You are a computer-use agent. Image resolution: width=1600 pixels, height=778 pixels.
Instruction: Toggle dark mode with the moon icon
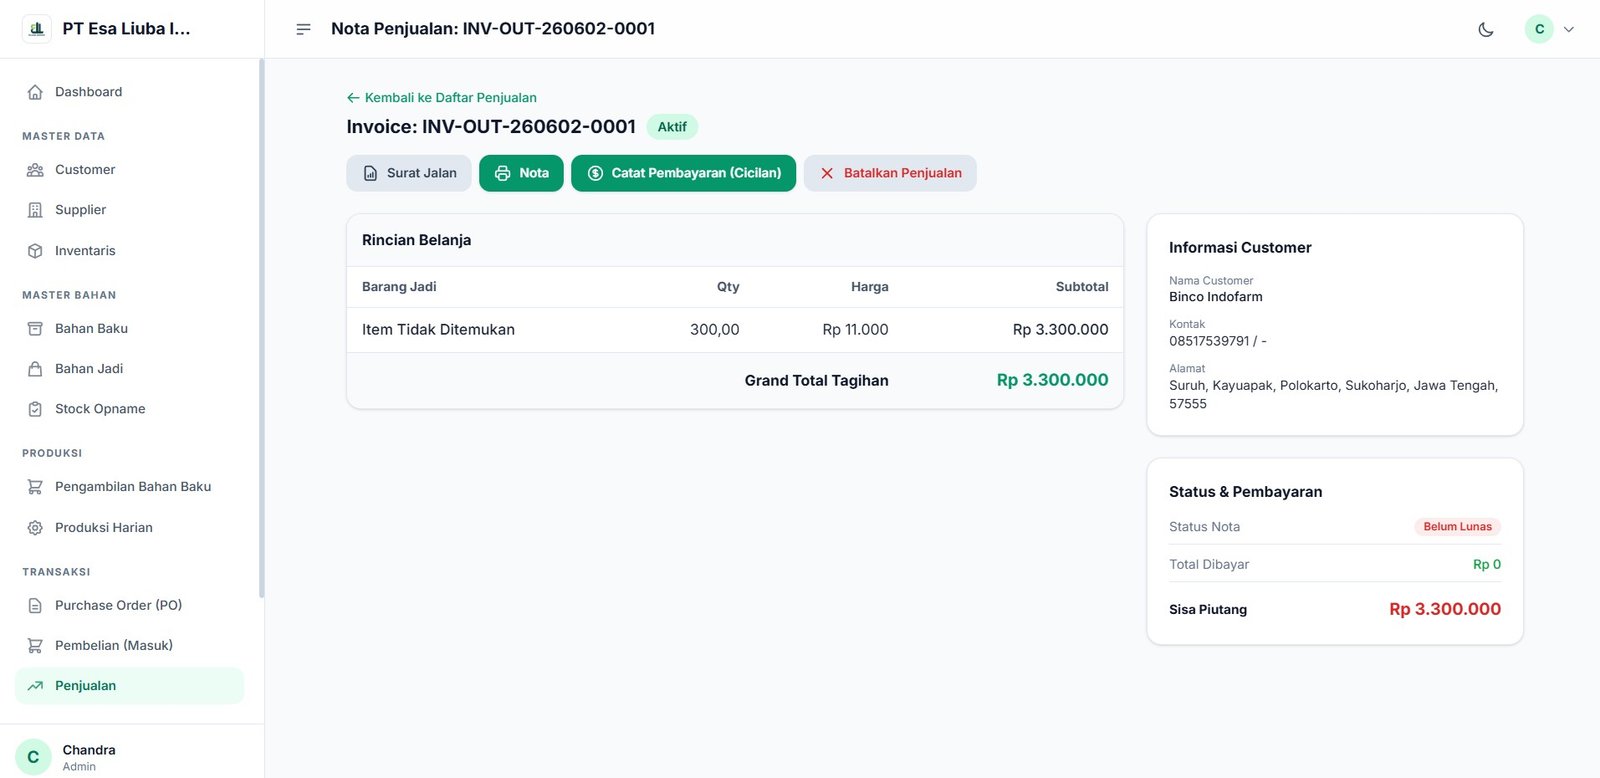pyautogui.click(x=1486, y=29)
